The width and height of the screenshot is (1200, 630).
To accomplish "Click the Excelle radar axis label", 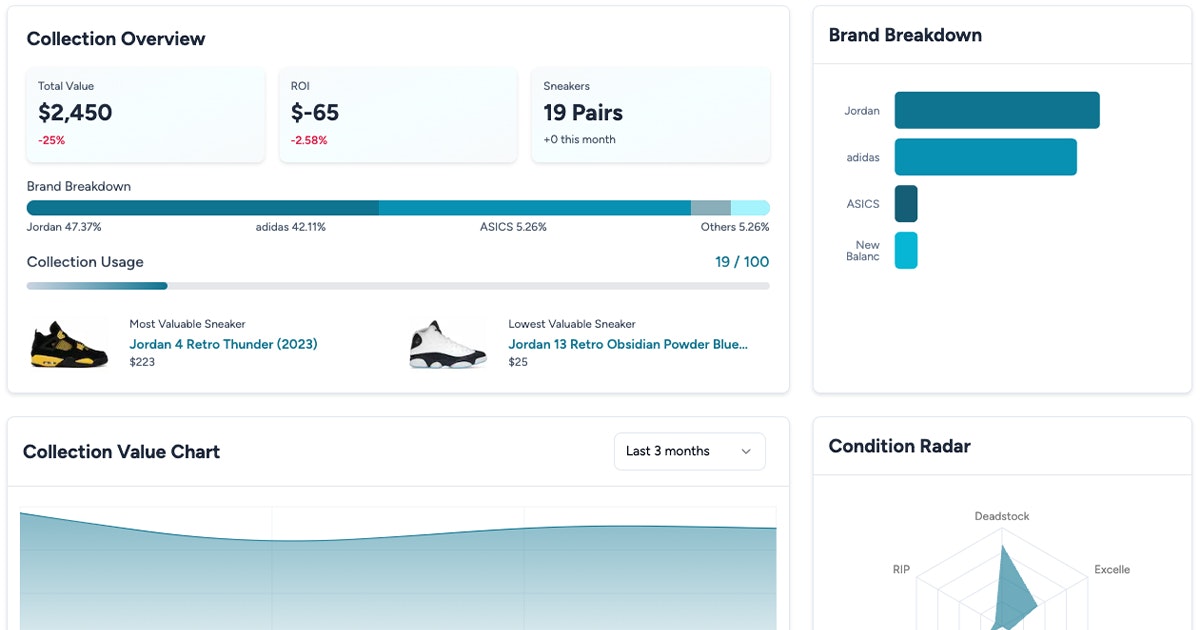I will coord(1112,569).
